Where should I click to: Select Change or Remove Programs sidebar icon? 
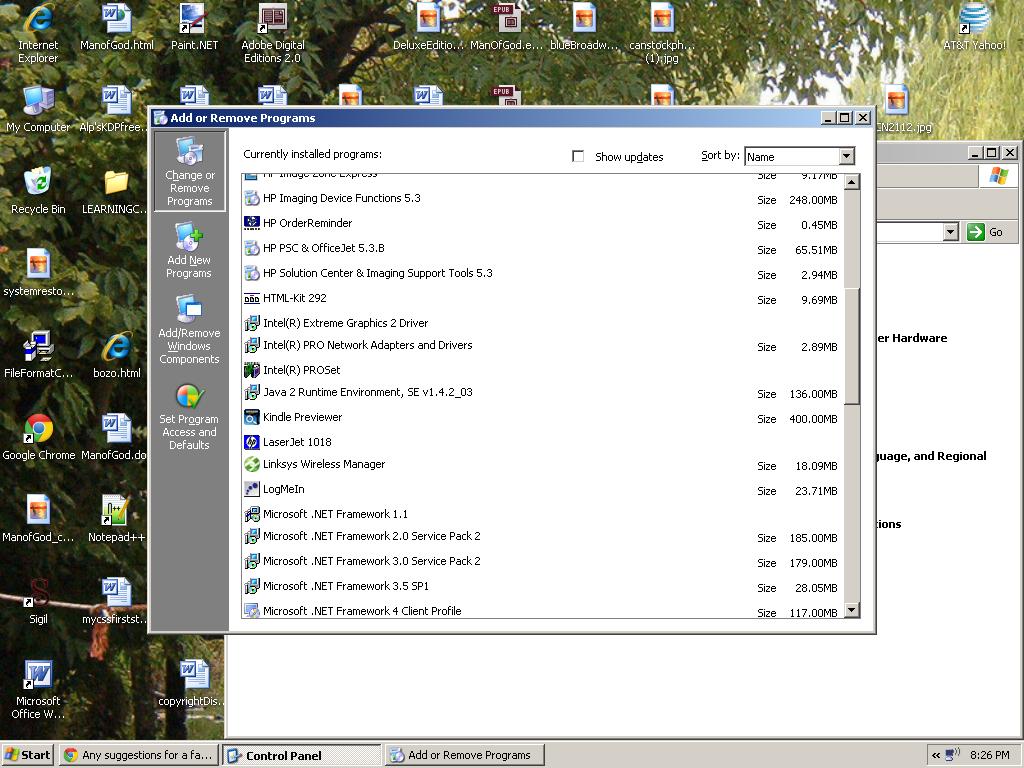(x=189, y=171)
